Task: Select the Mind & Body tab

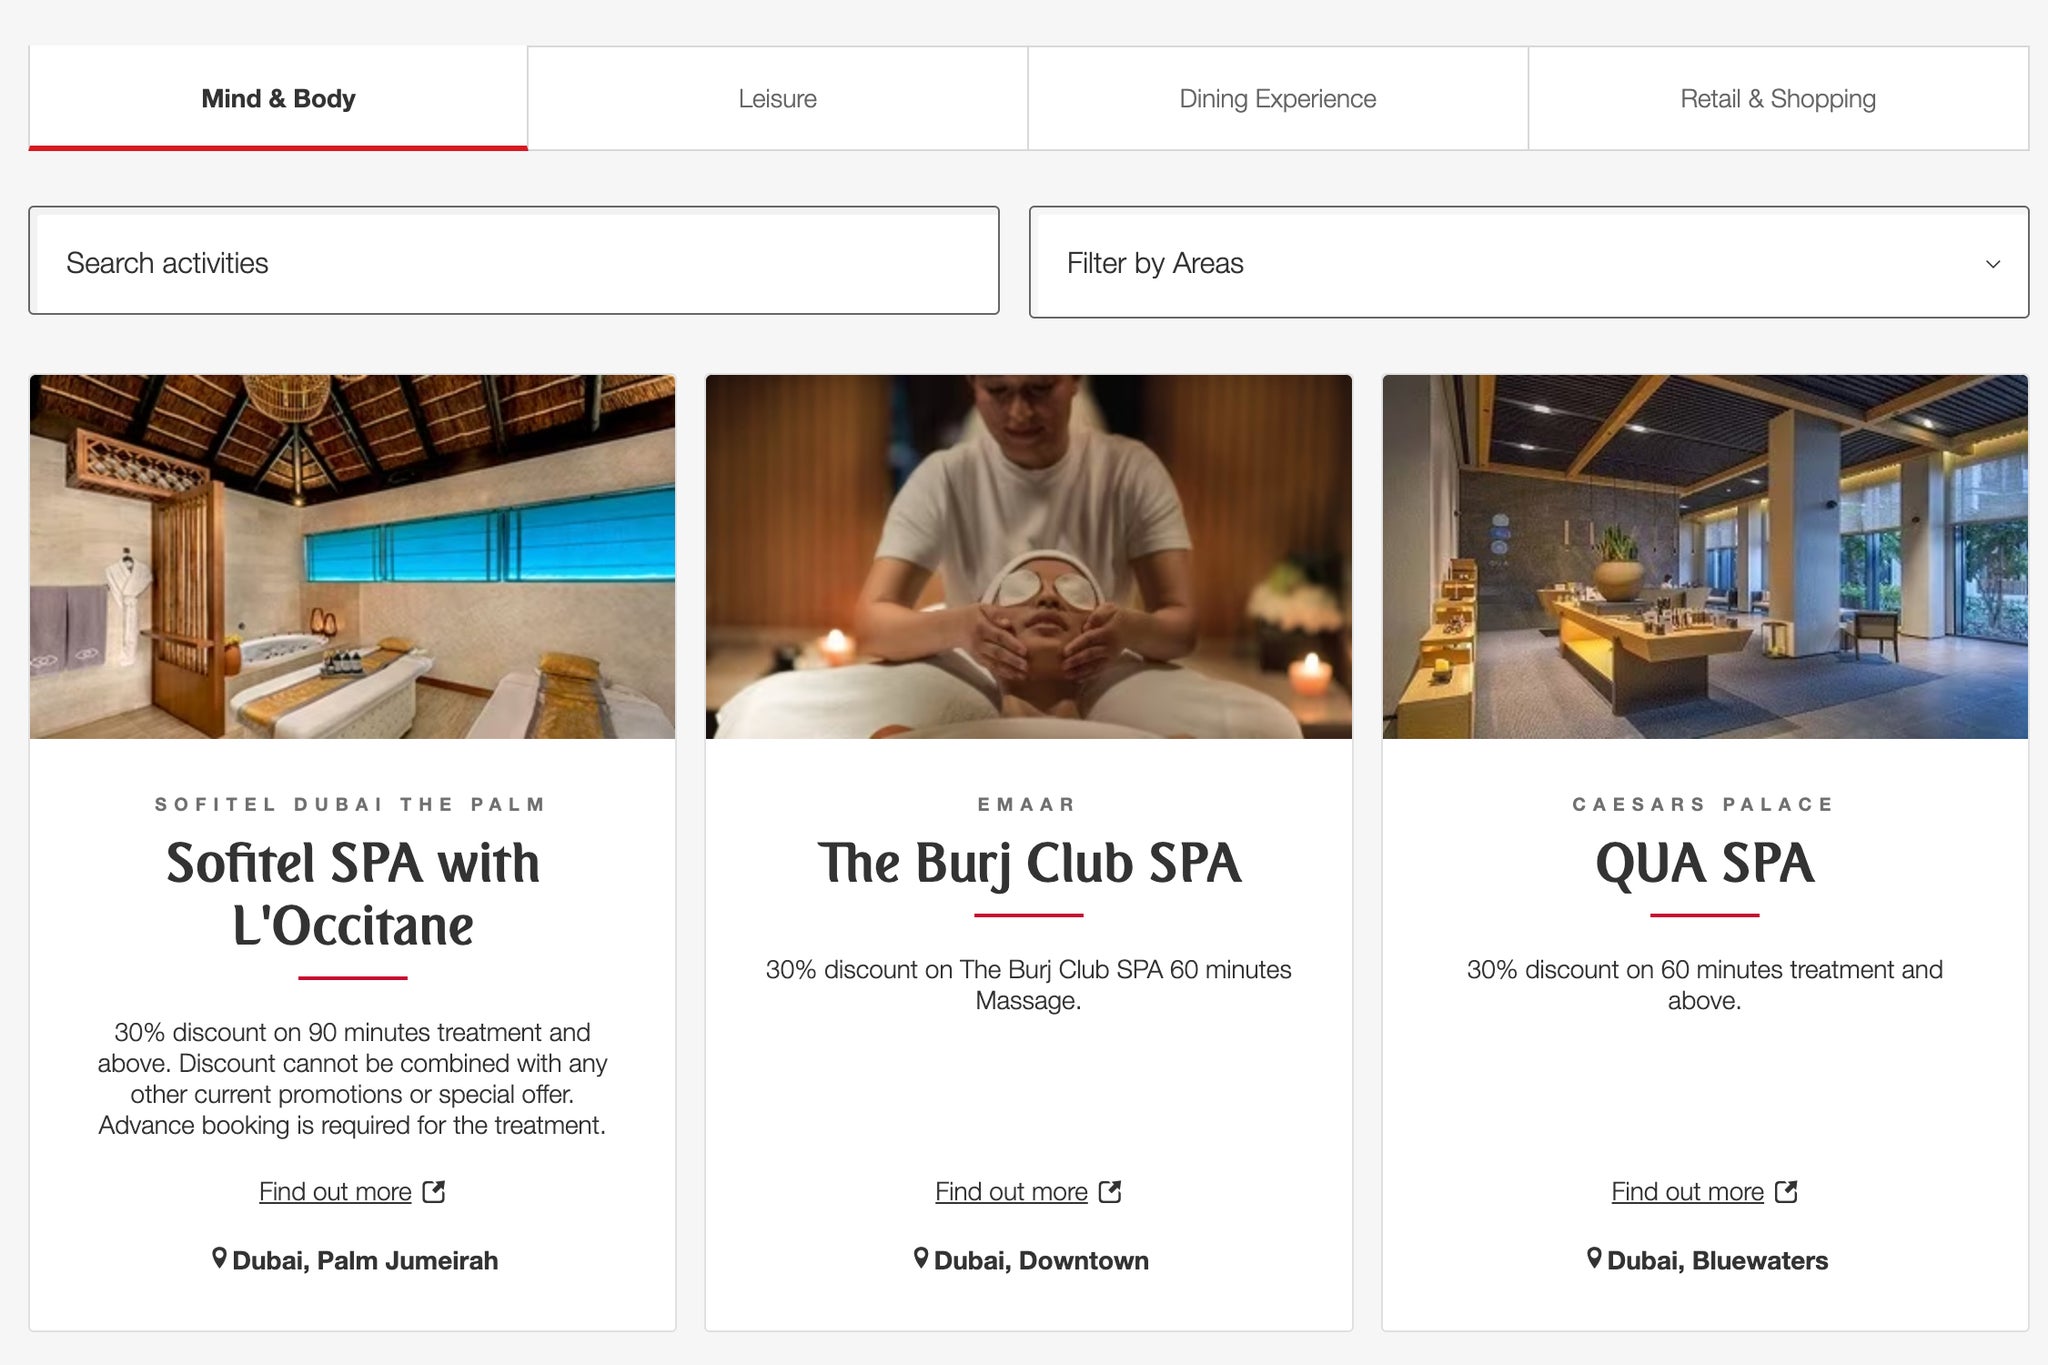Action: pyautogui.click(x=278, y=97)
